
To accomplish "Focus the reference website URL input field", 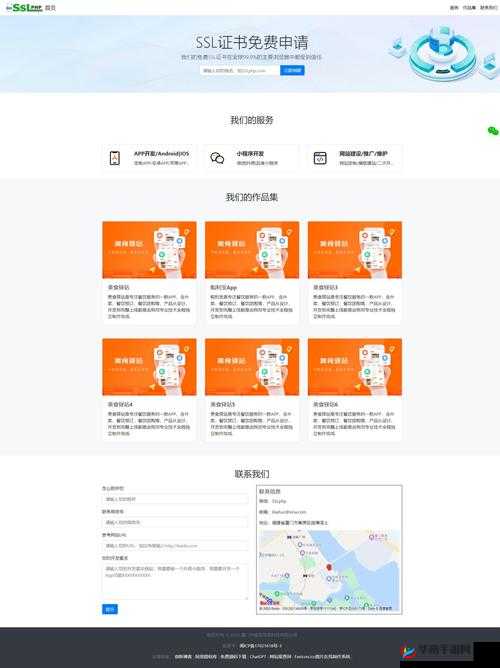I will click(x=175, y=546).
